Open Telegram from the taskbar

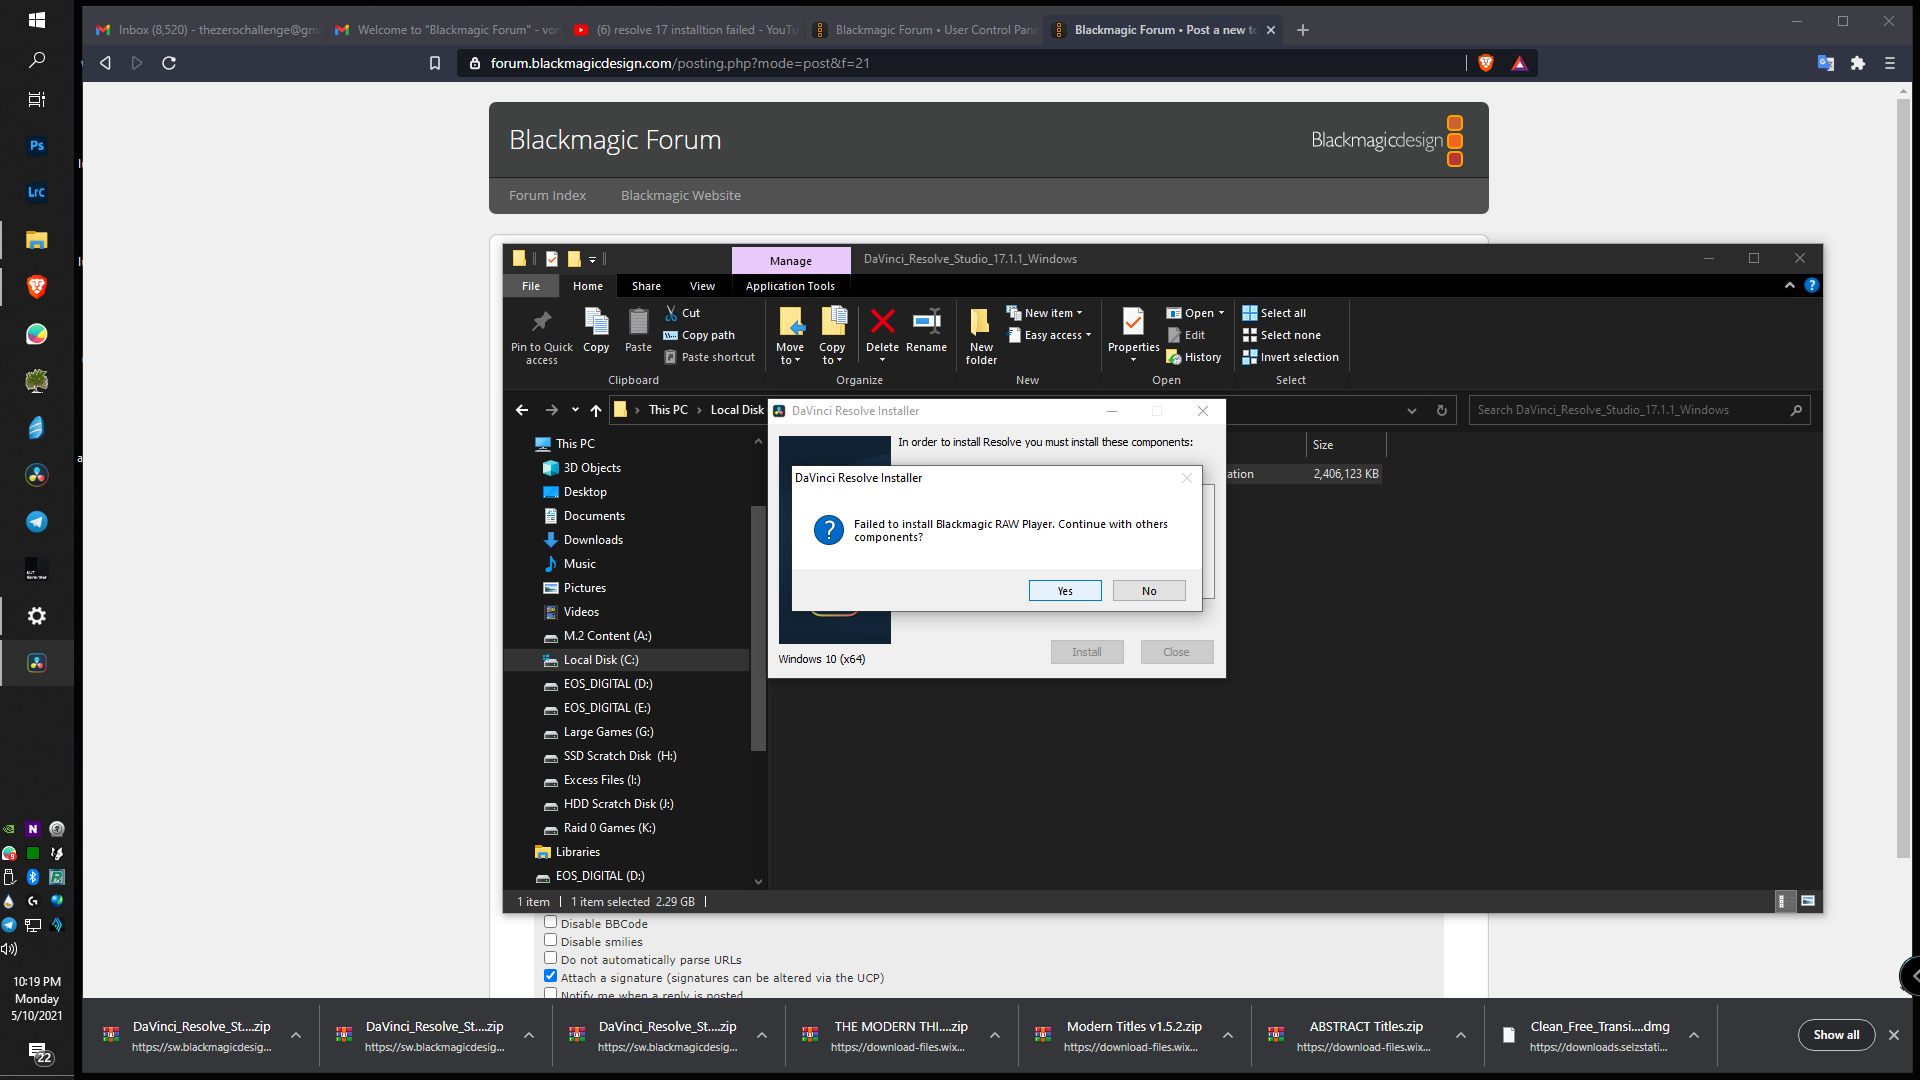[x=37, y=521]
